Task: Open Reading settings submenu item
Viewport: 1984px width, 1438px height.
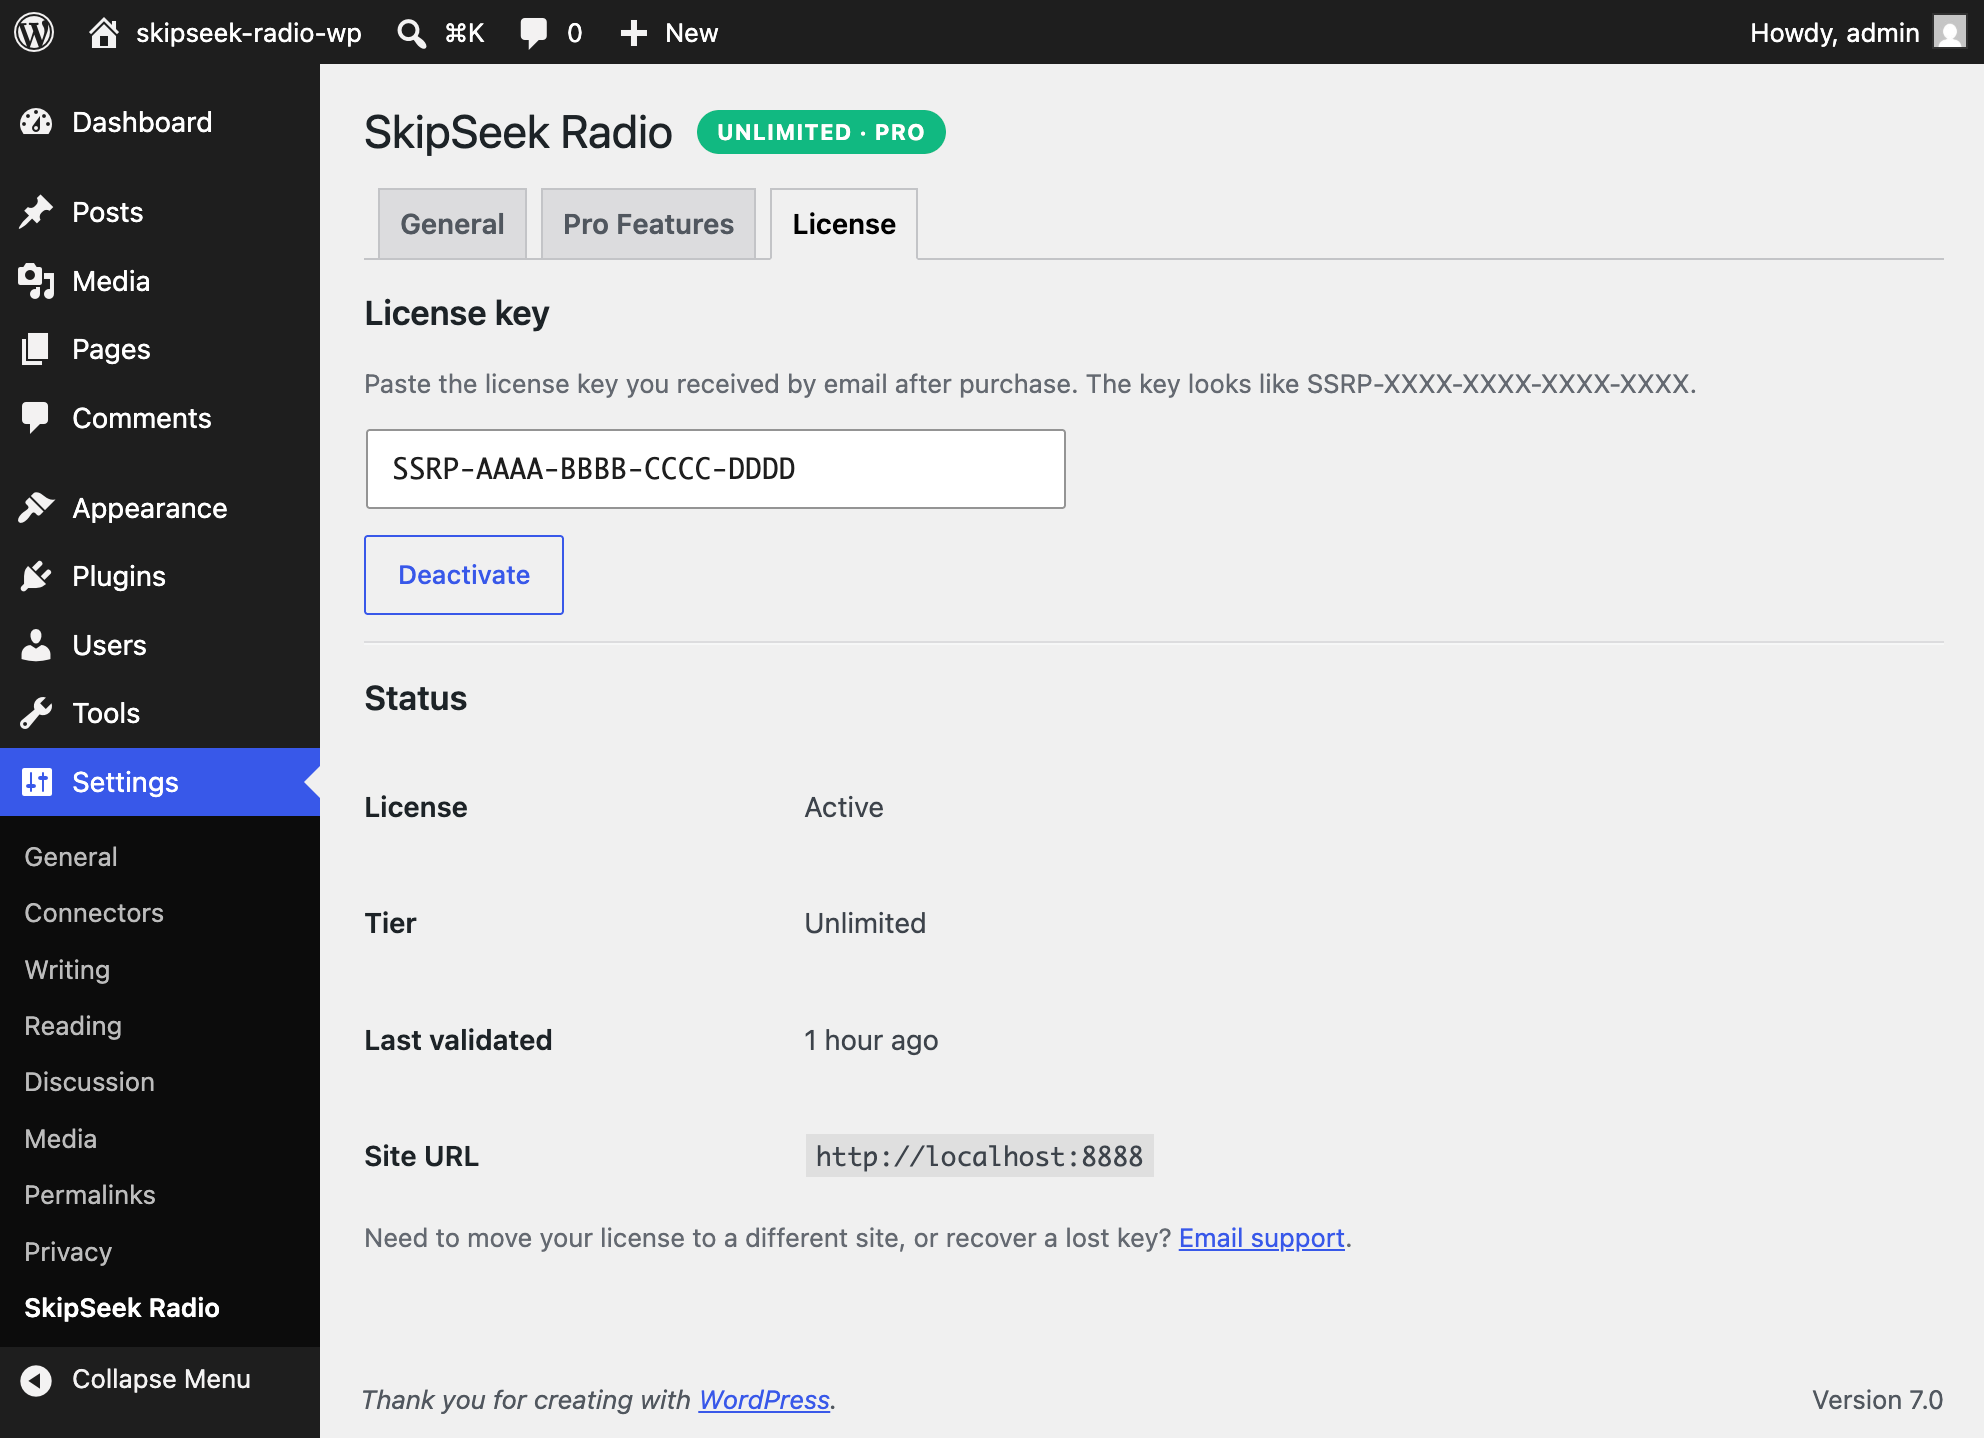Action: tap(73, 1026)
